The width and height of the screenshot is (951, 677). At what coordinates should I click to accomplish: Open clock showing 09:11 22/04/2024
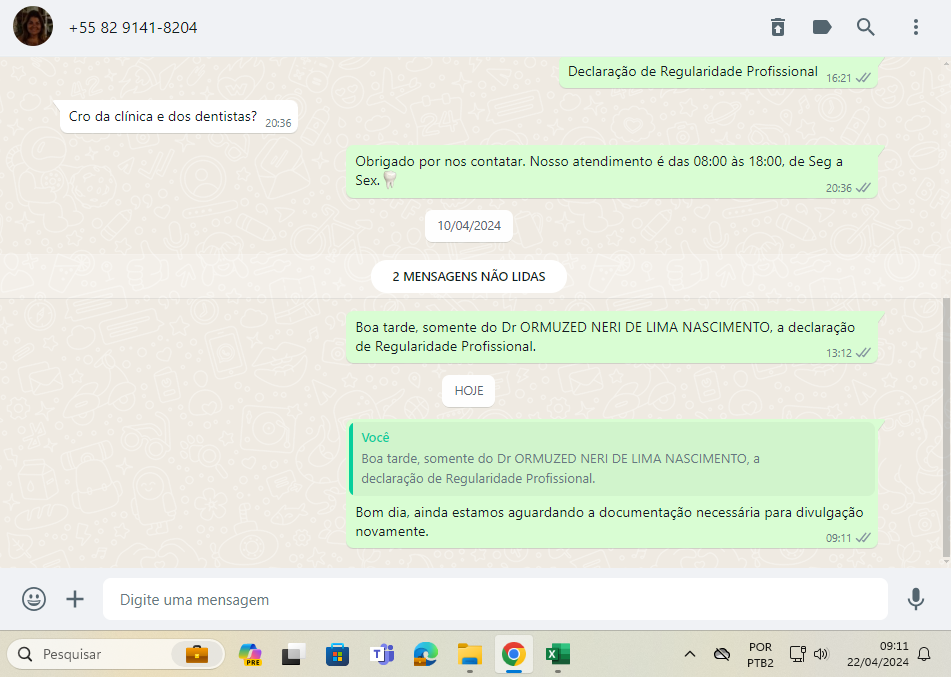point(878,654)
